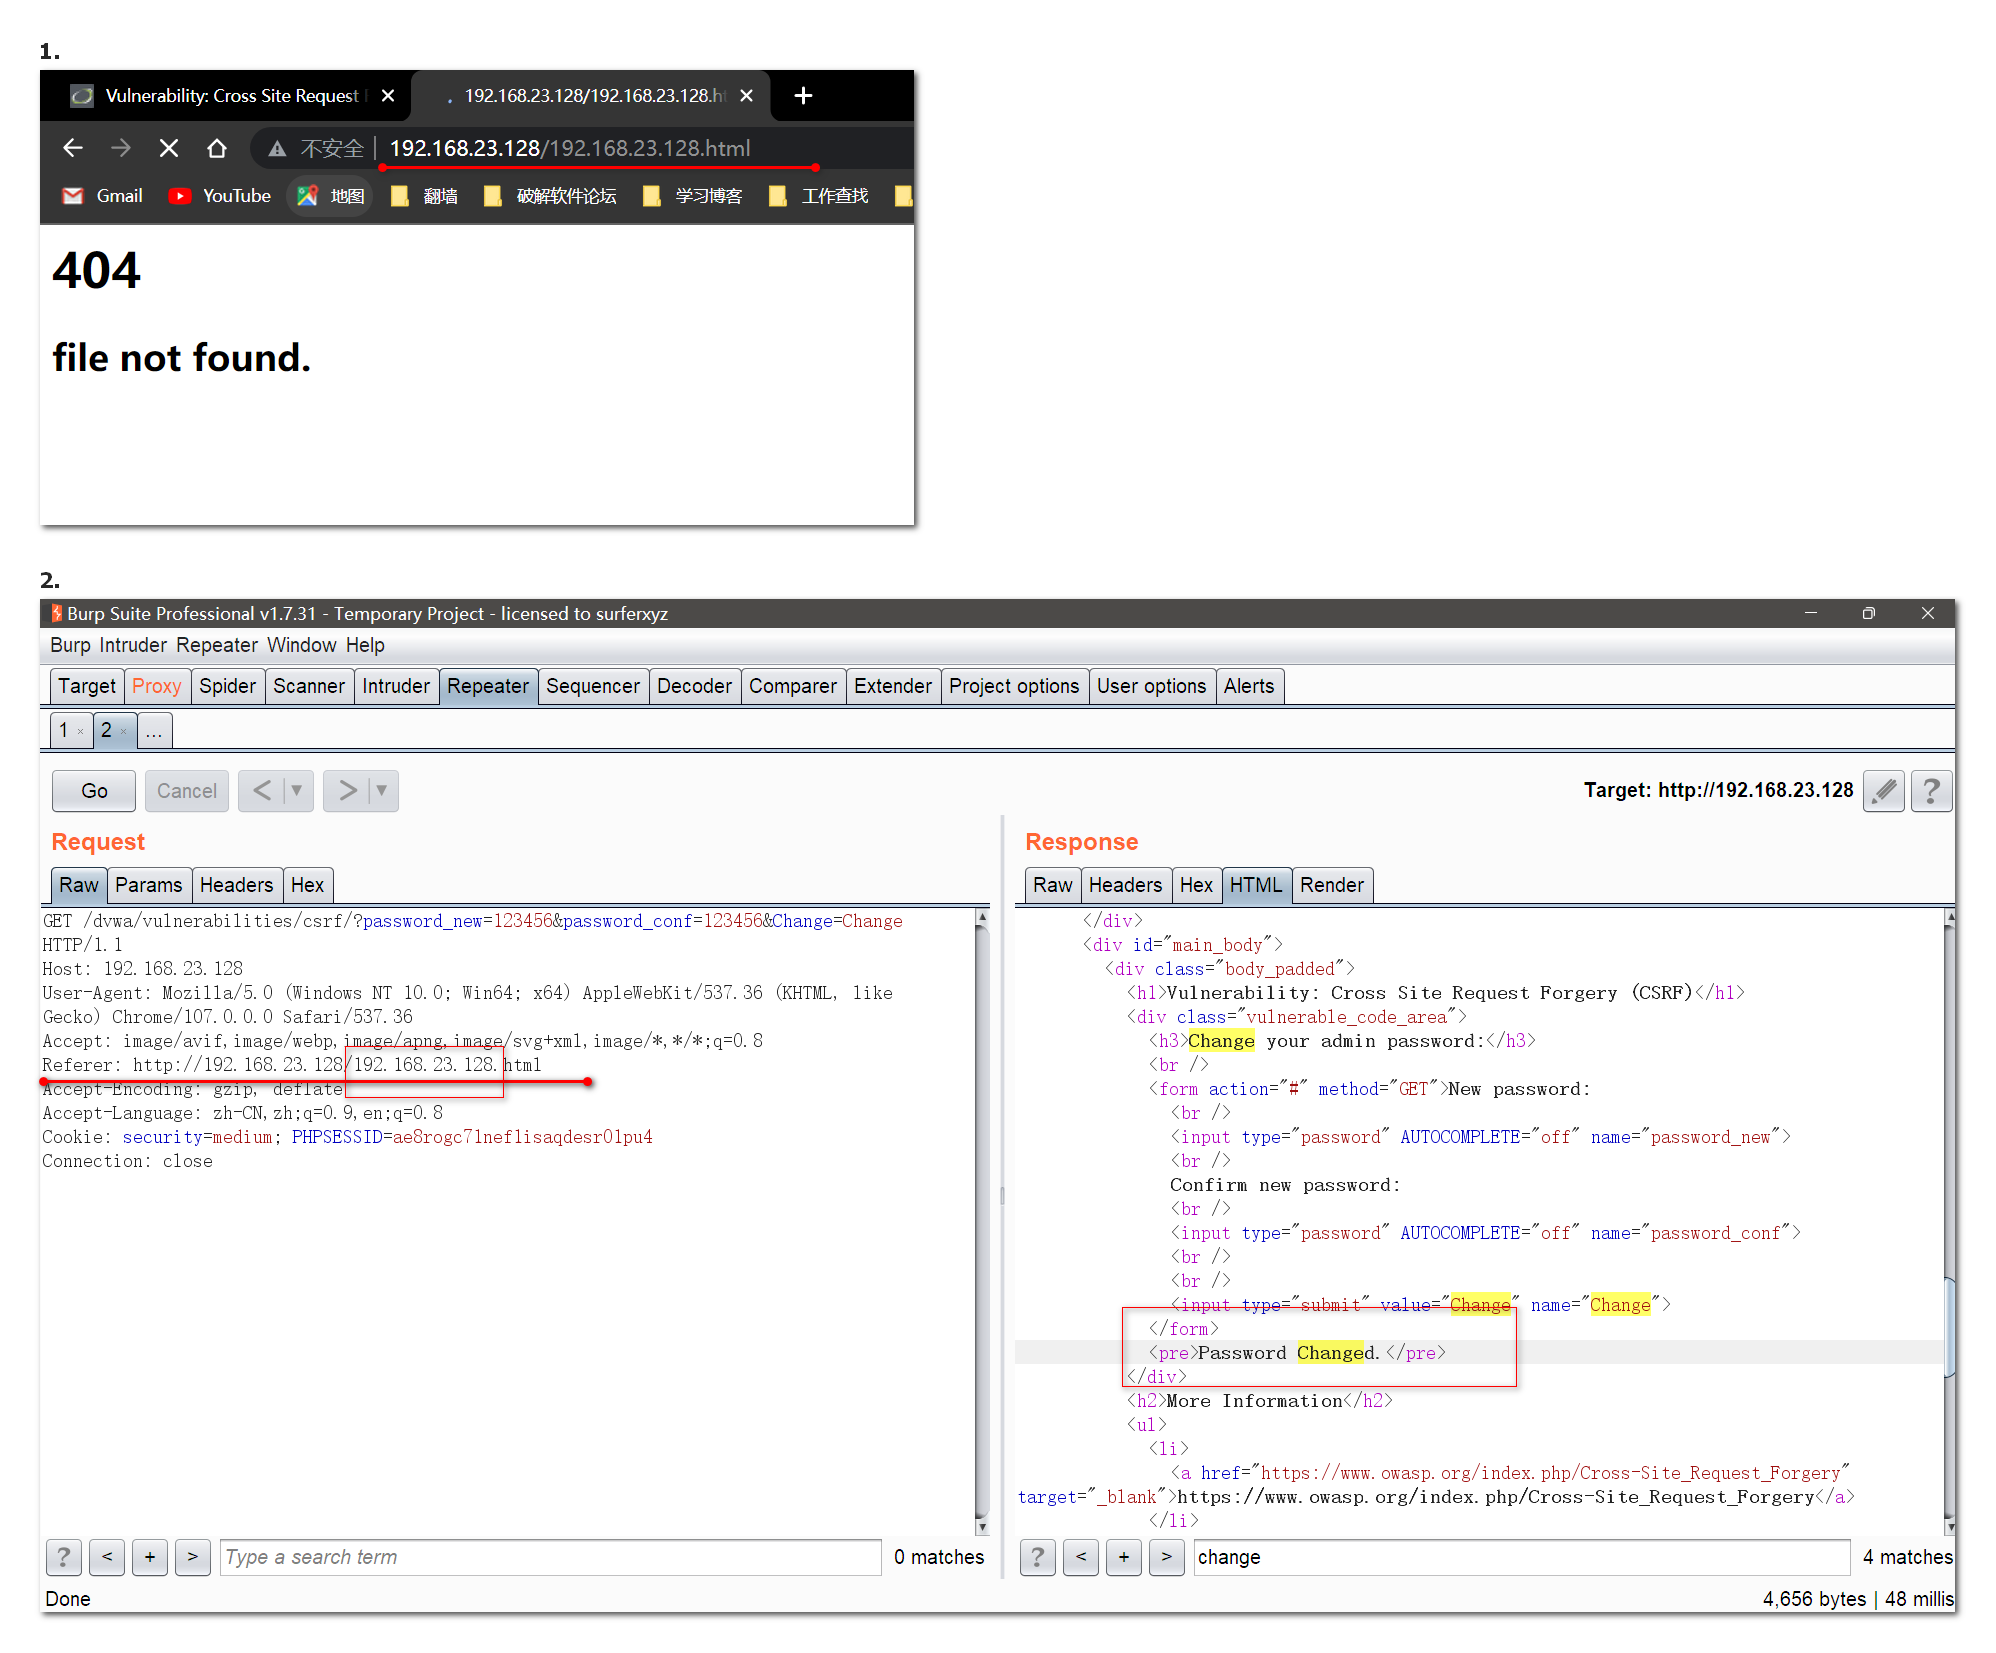Image resolution: width=1996 pixels, height=1653 pixels.
Task: Close the Vulnerability CSRF browser tab
Action: tap(388, 95)
